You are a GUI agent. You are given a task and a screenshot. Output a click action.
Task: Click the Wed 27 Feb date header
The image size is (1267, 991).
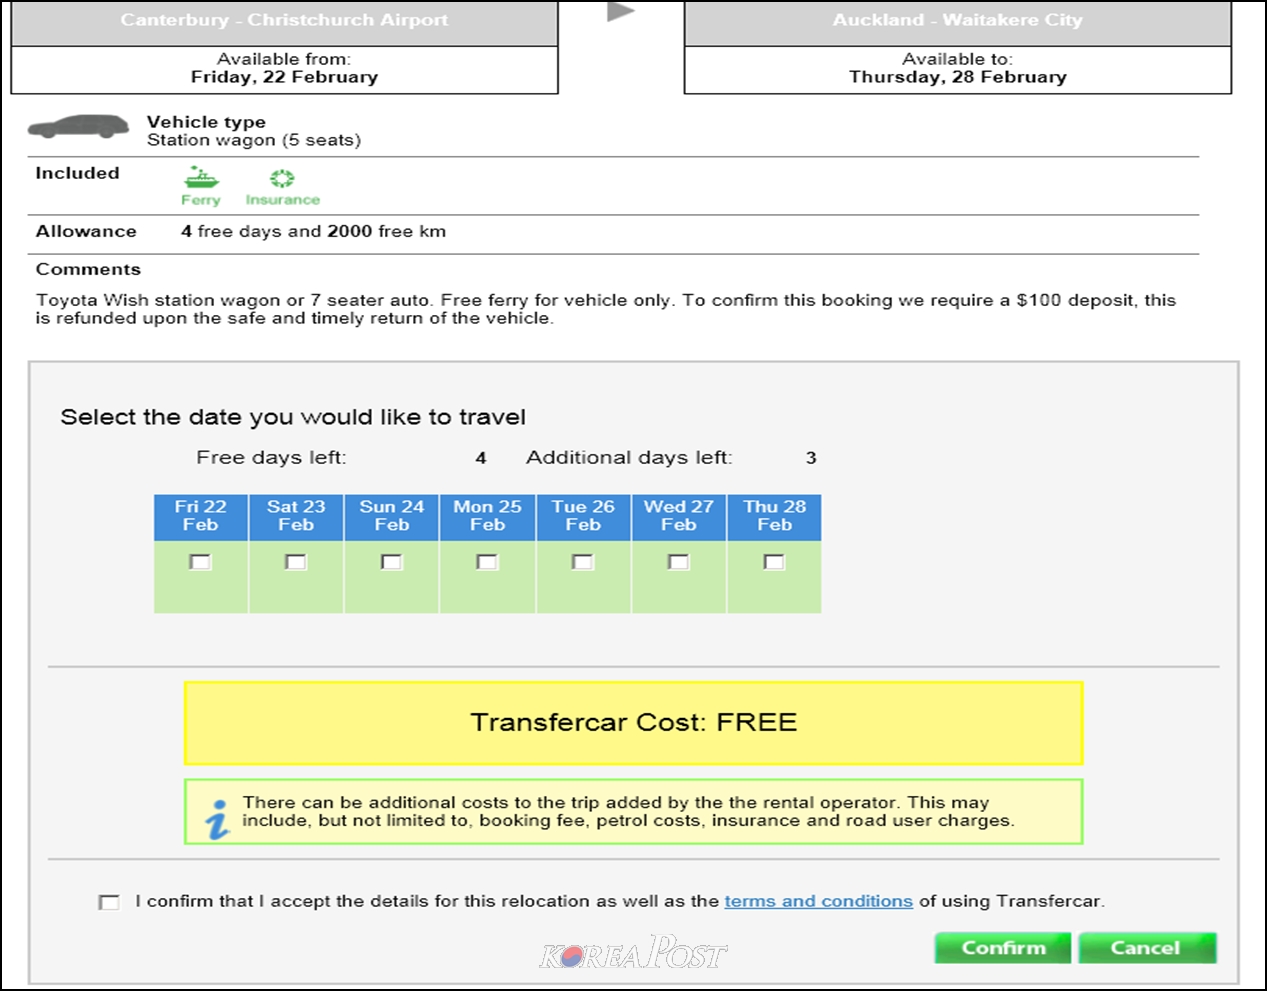point(678,516)
